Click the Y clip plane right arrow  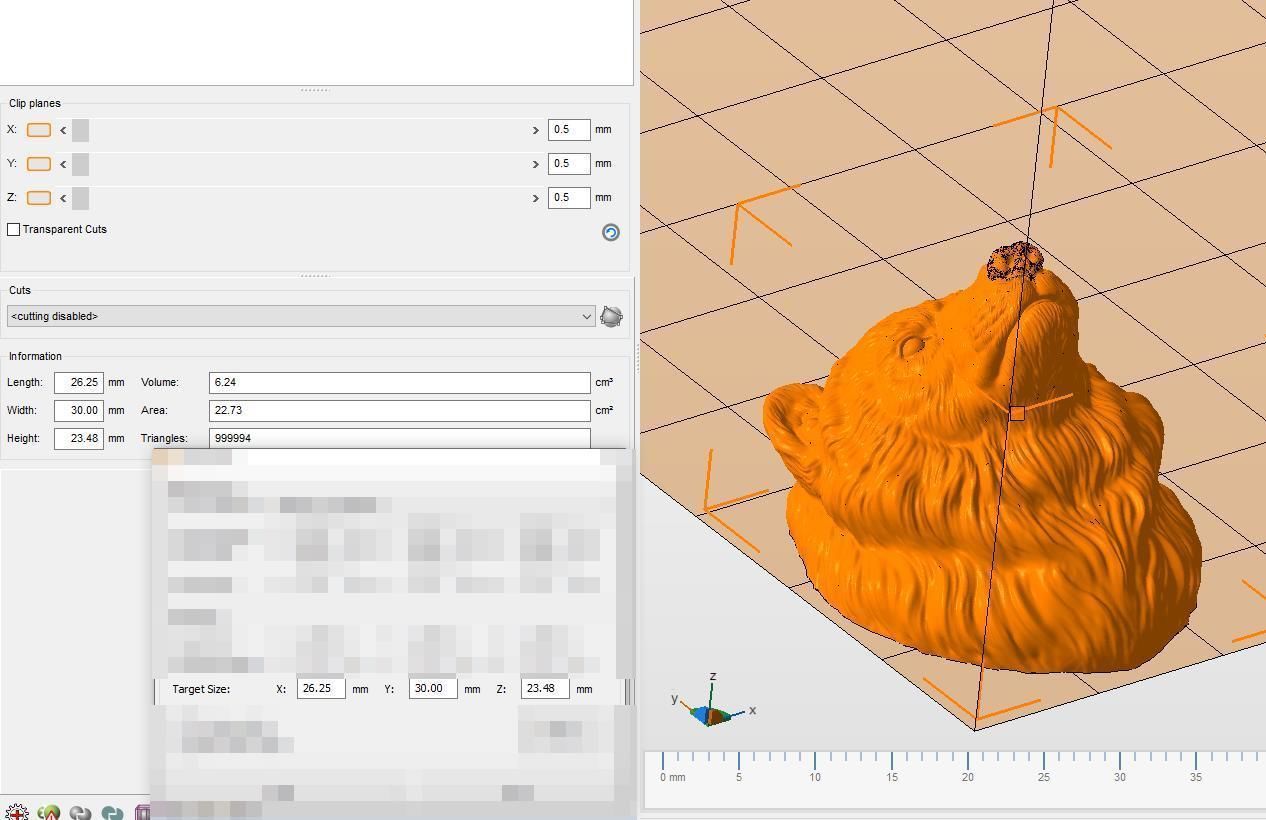[535, 164]
